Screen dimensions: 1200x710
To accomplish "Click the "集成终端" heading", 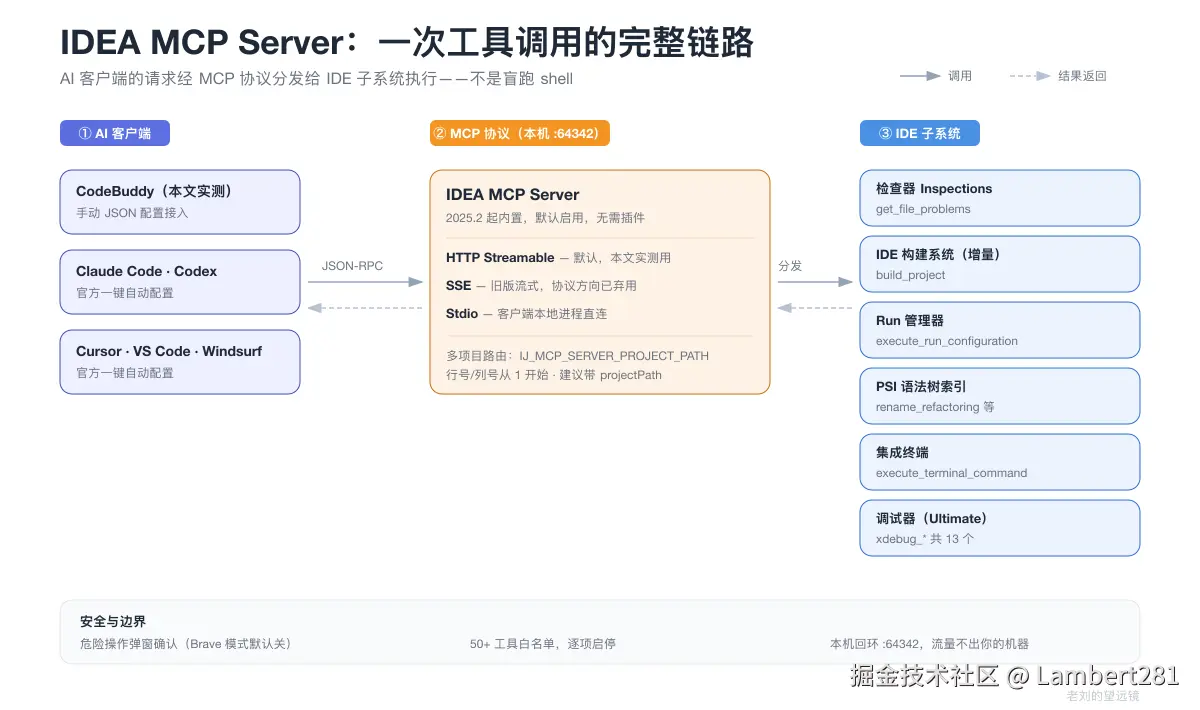I will [902, 453].
